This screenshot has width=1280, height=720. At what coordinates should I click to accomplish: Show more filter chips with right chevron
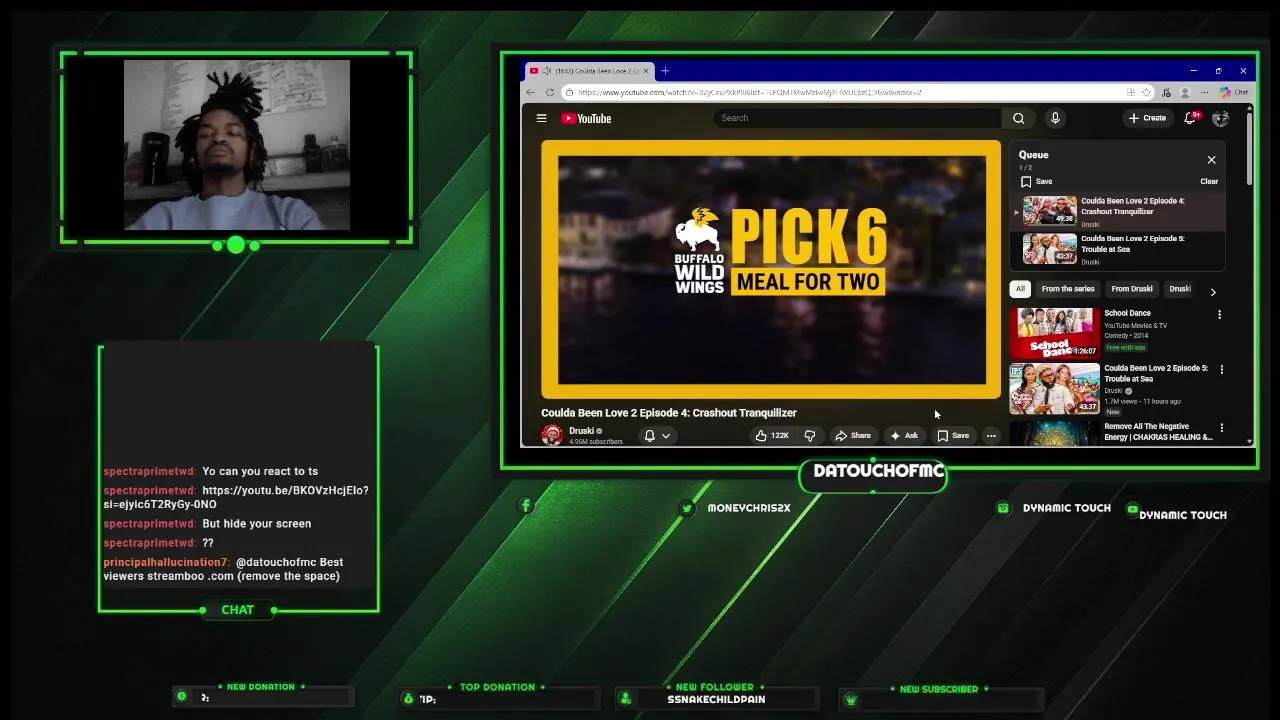point(1213,292)
